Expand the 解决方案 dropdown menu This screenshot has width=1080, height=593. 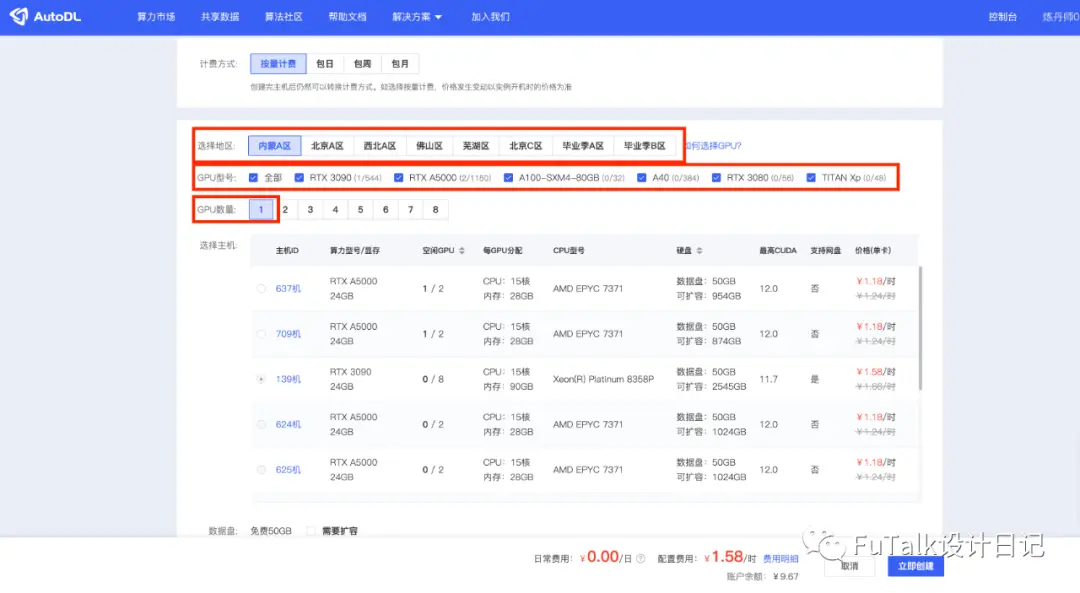point(417,17)
